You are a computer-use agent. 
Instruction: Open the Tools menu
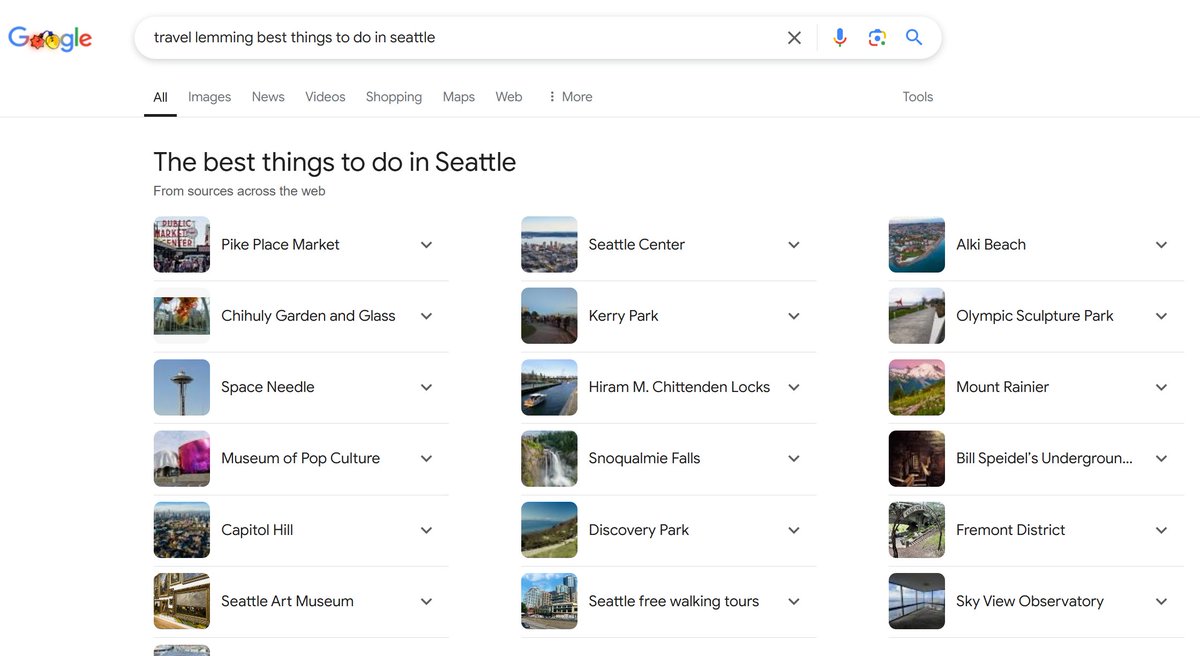917,96
